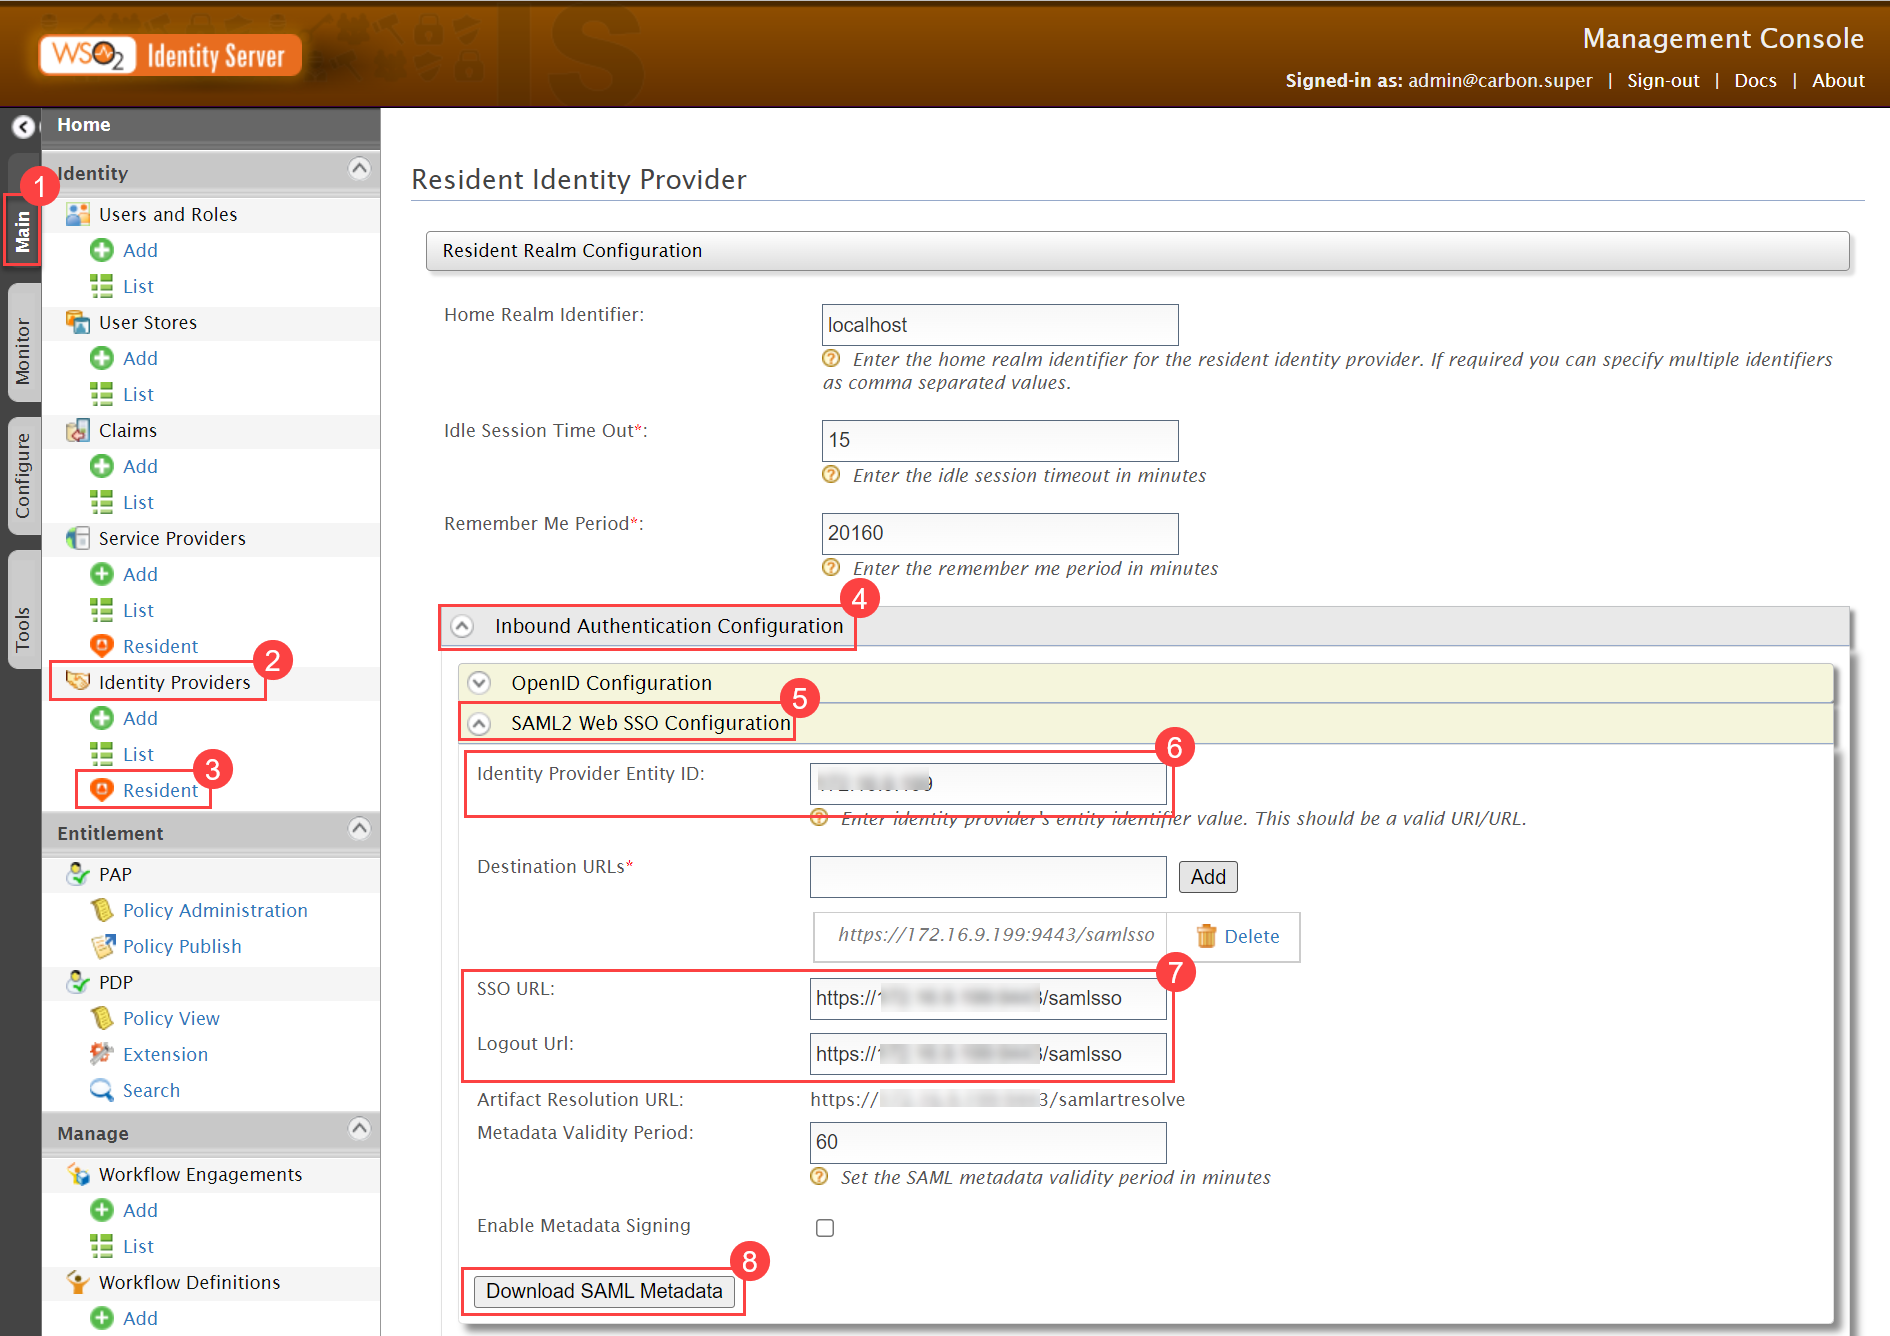Expand the OpenID Configuration section
This screenshot has width=1890, height=1336.
479,682
